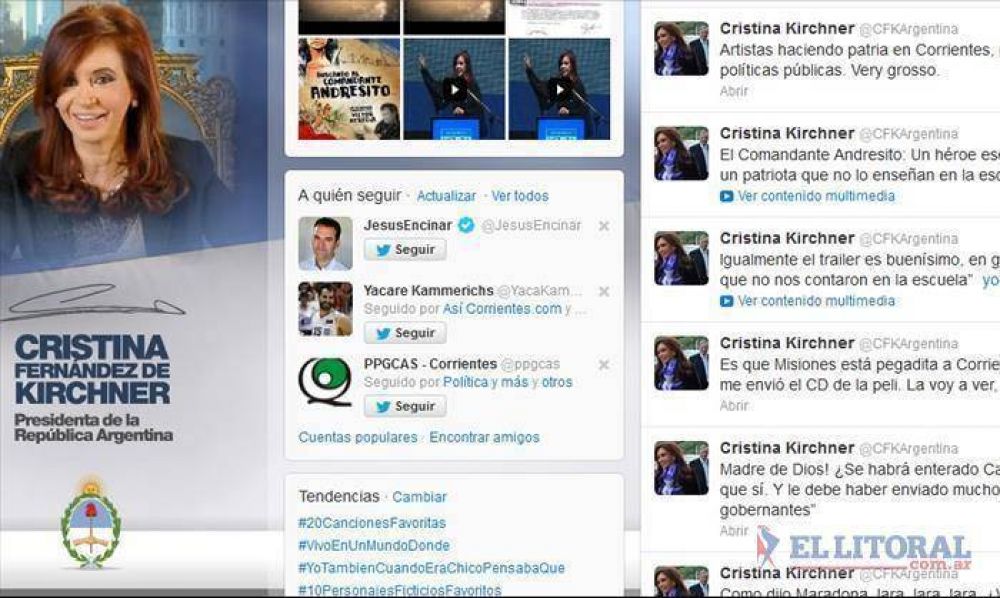Viewport: 1000px width, 598px height.
Task: Open the Así Corrientes.com follower link
Action: click(502, 309)
